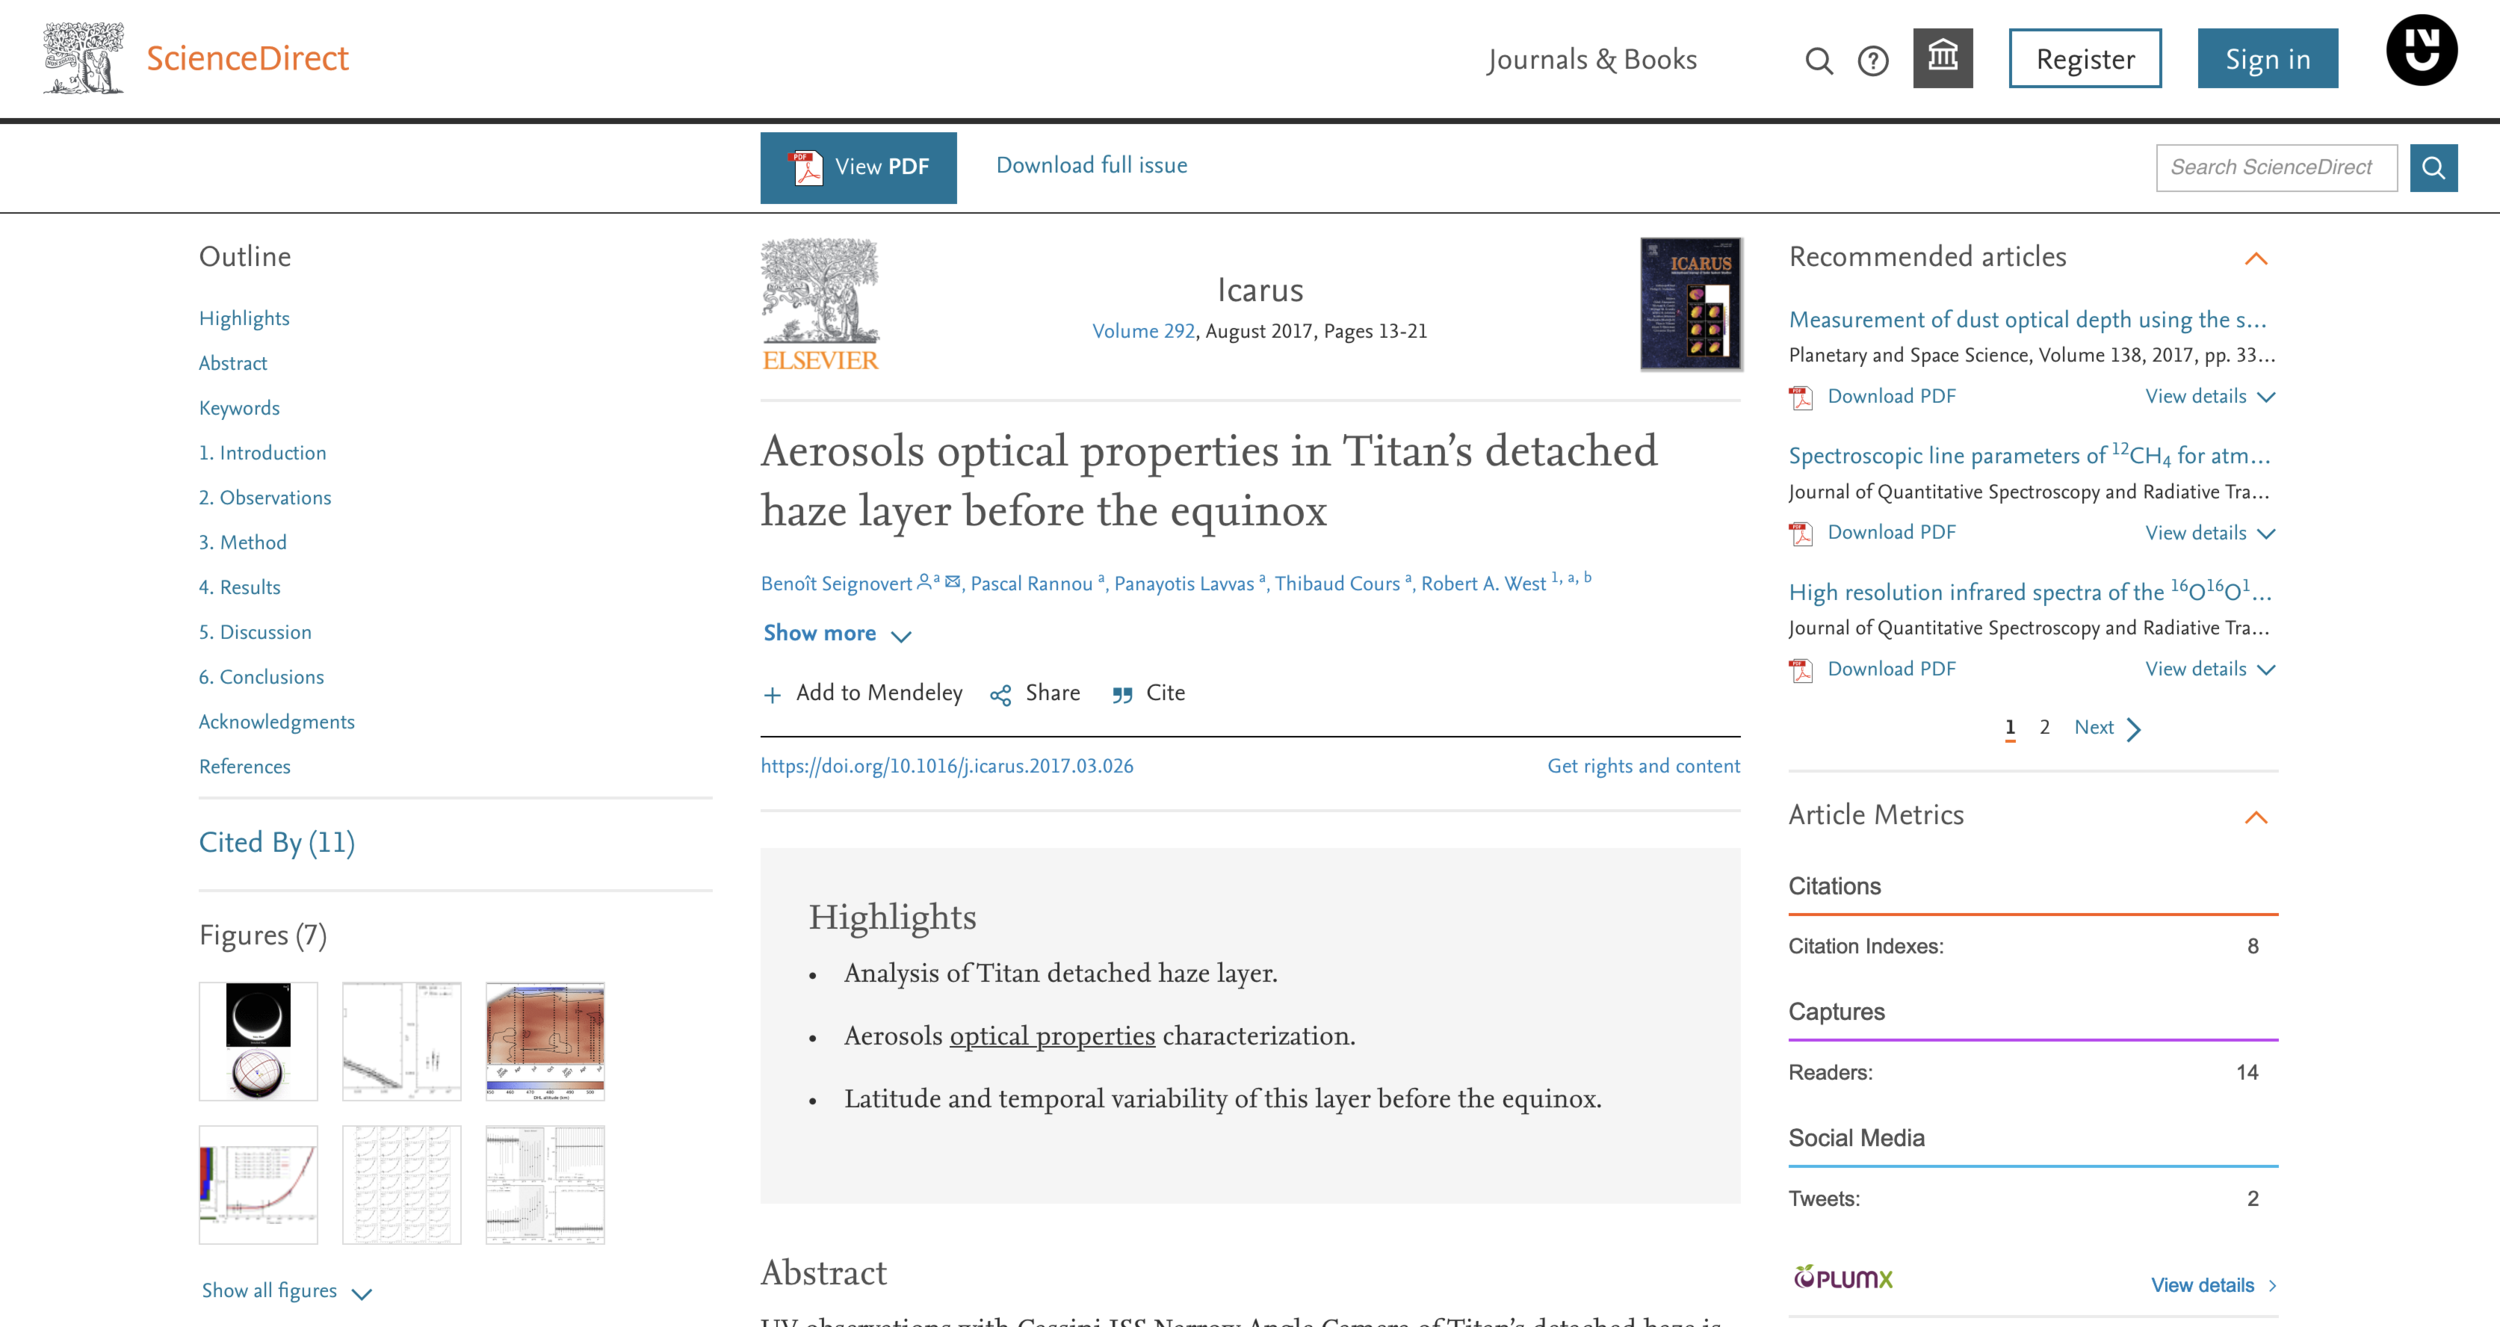Open the article DOI link

coord(946,766)
